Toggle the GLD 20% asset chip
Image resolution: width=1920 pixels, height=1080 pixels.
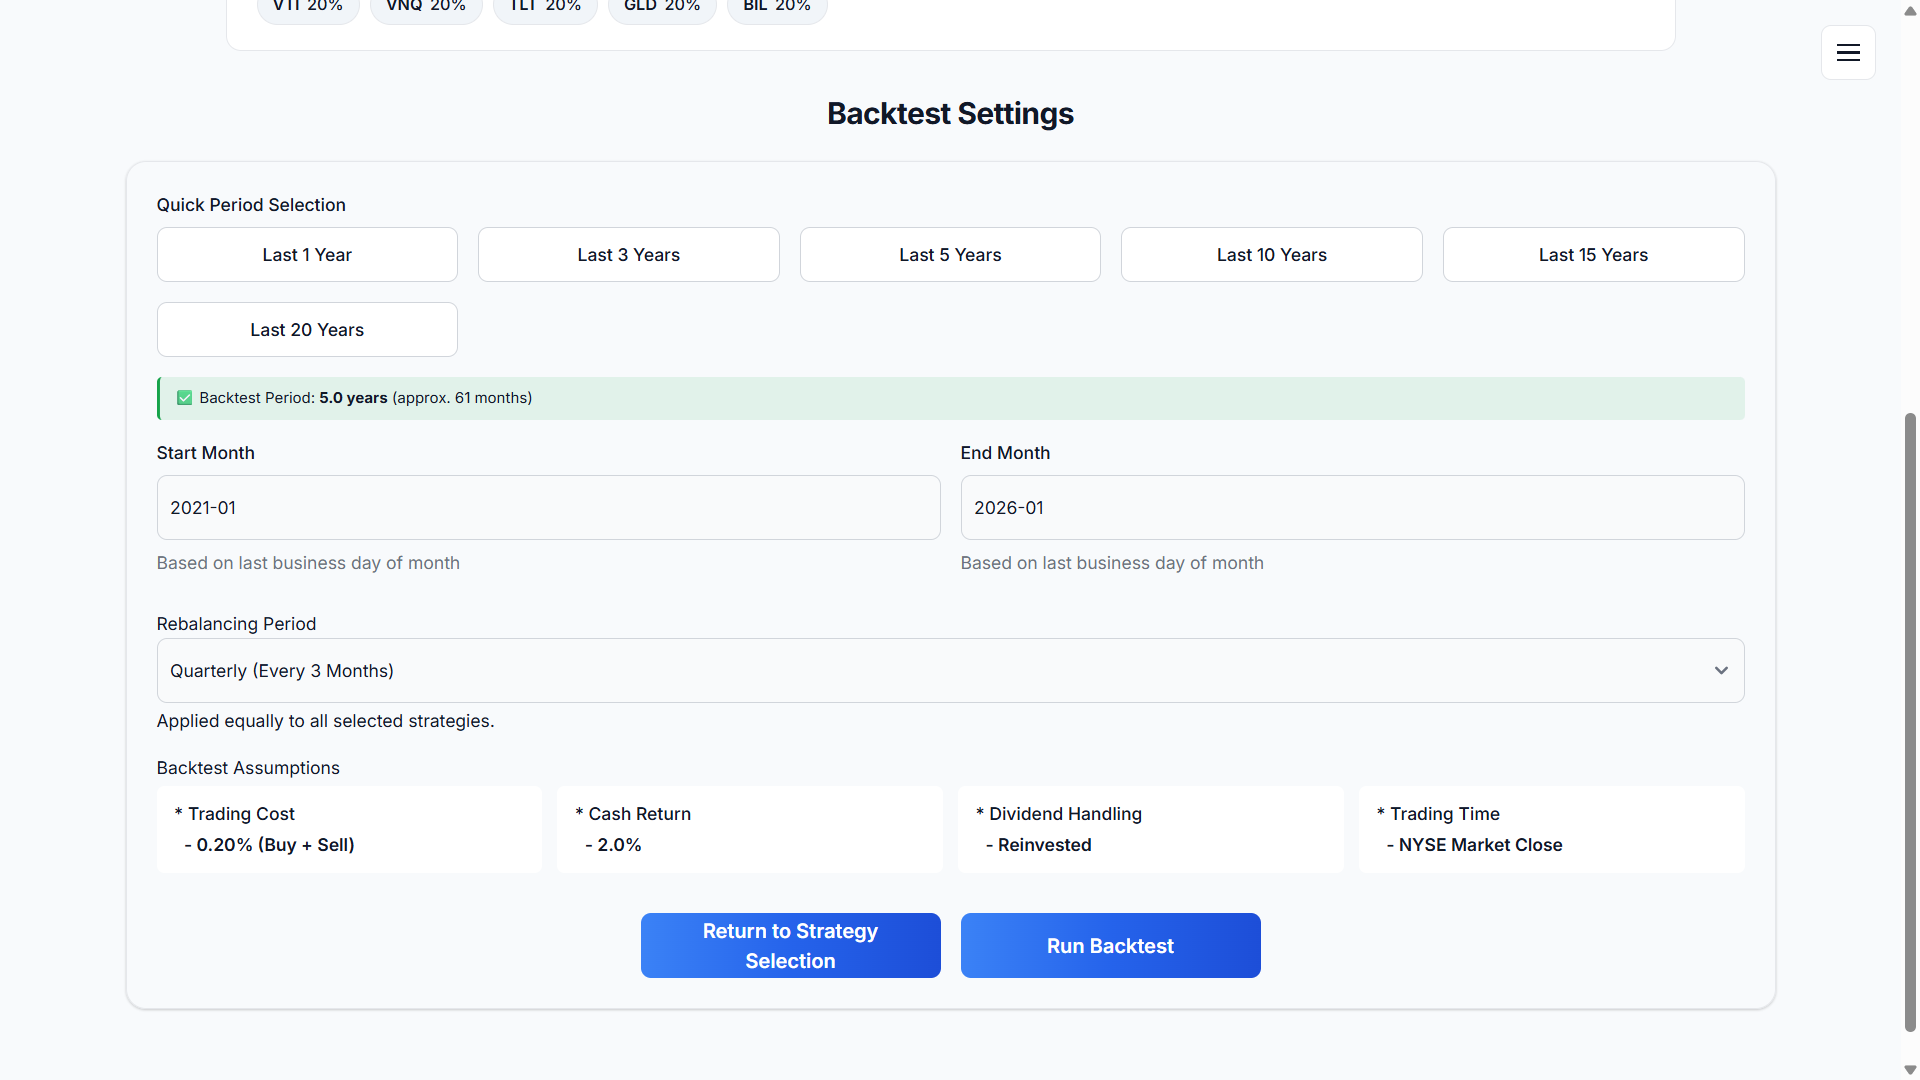(662, 6)
